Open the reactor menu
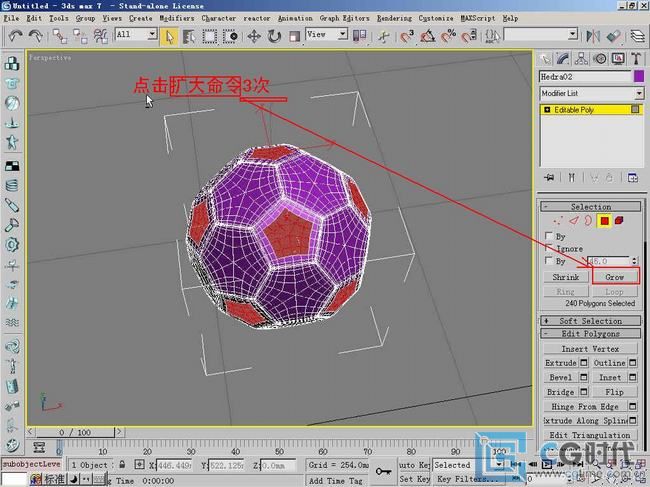The width and height of the screenshot is (650, 487). point(257,18)
